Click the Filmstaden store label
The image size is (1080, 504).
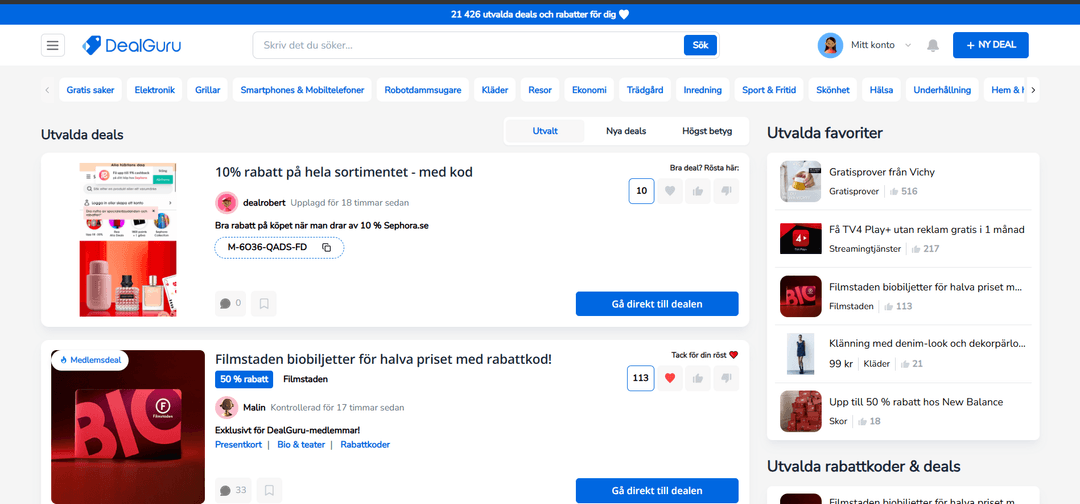(306, 379)
